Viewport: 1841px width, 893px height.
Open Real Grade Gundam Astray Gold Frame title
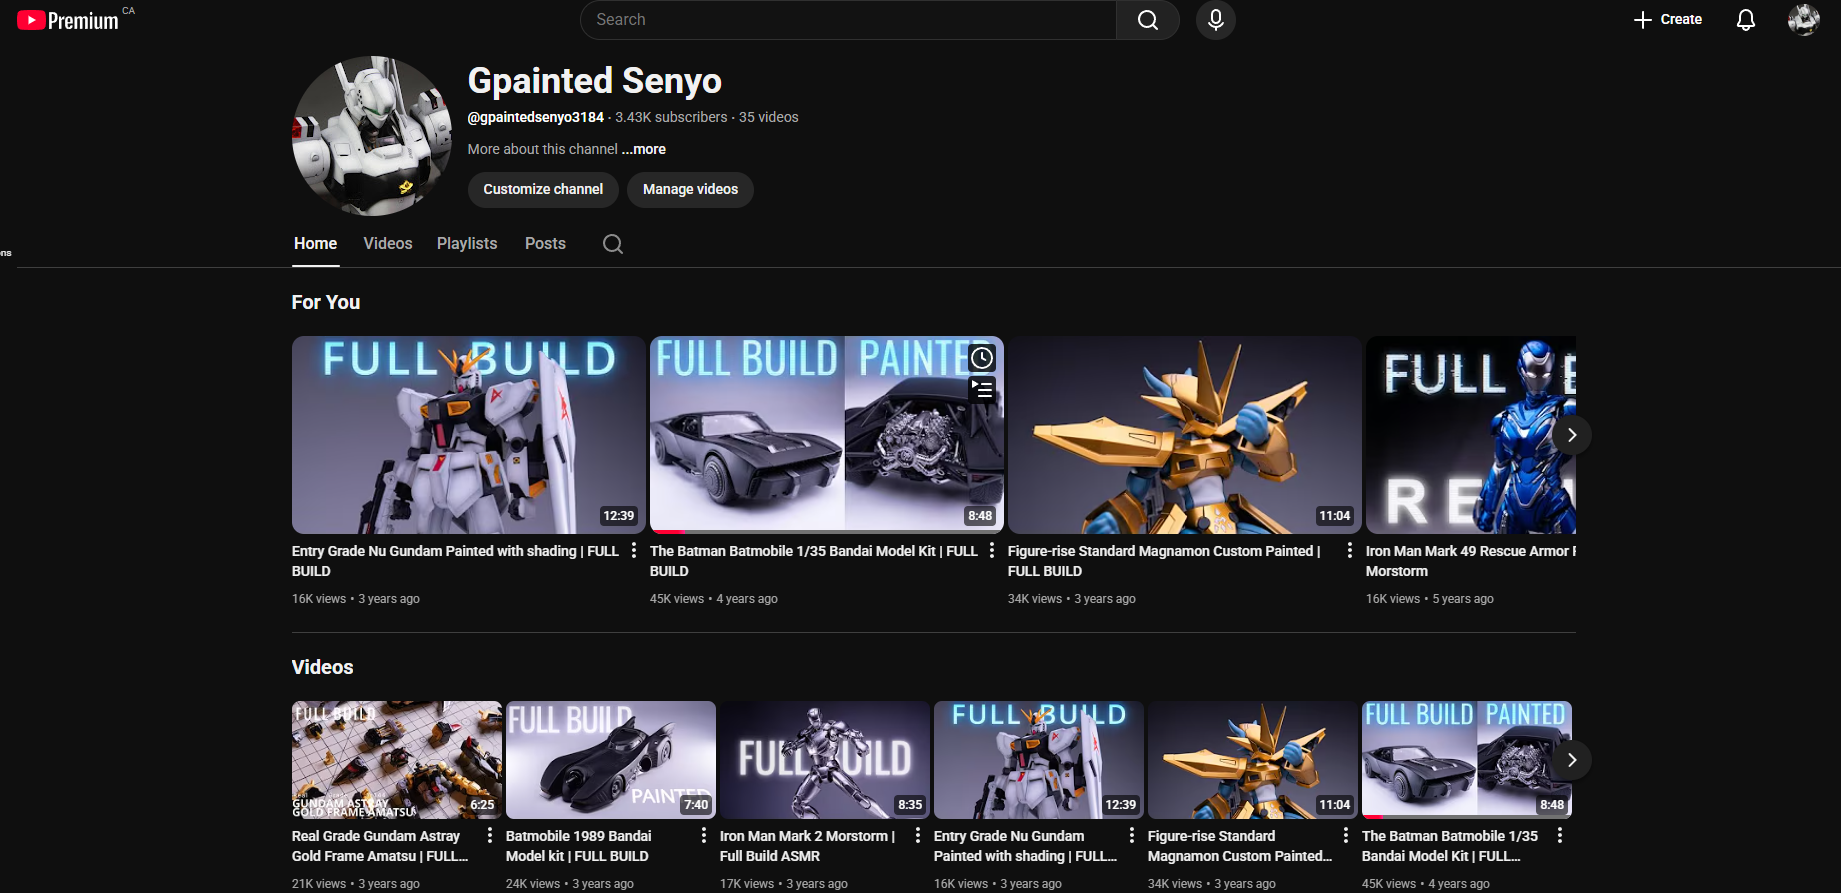click(x=380, y=846)
